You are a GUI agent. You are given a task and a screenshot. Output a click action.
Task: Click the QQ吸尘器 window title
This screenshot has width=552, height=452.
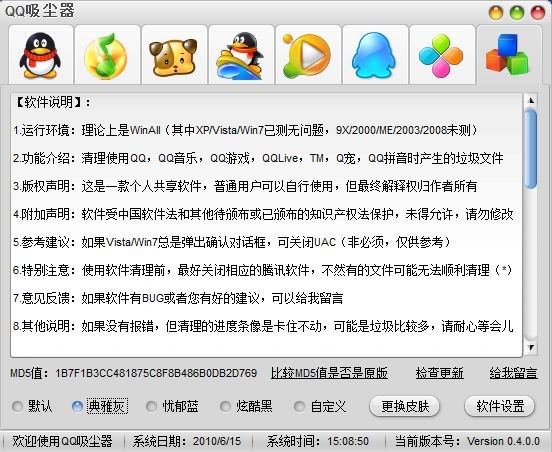(40, 11)
